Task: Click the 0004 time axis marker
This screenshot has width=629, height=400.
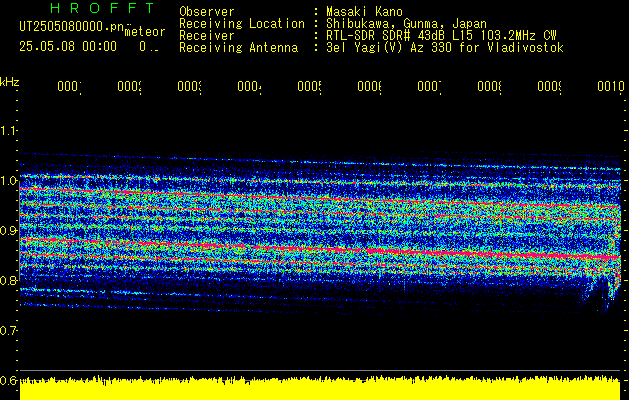Action: pyautogui.click(x=250, y=86)
